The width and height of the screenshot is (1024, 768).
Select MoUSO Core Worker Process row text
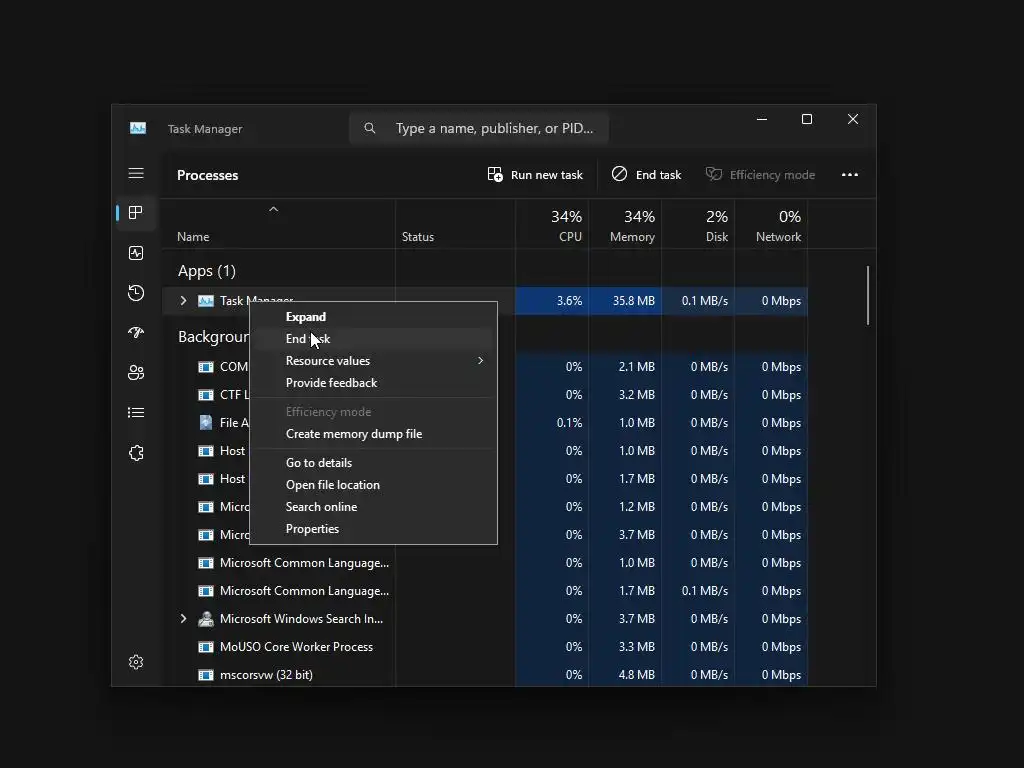coord(296,647)
